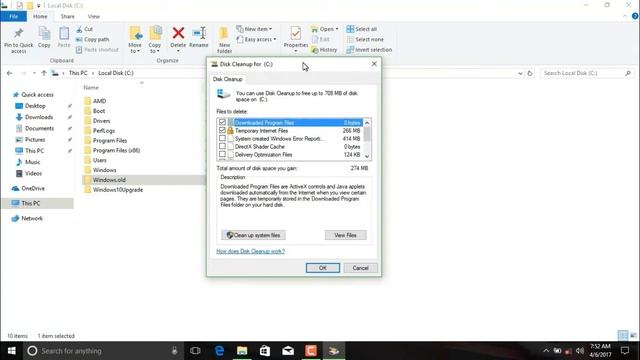Select the Program Files (x86) folder
The image size is (640, 360).
[116, 150]
